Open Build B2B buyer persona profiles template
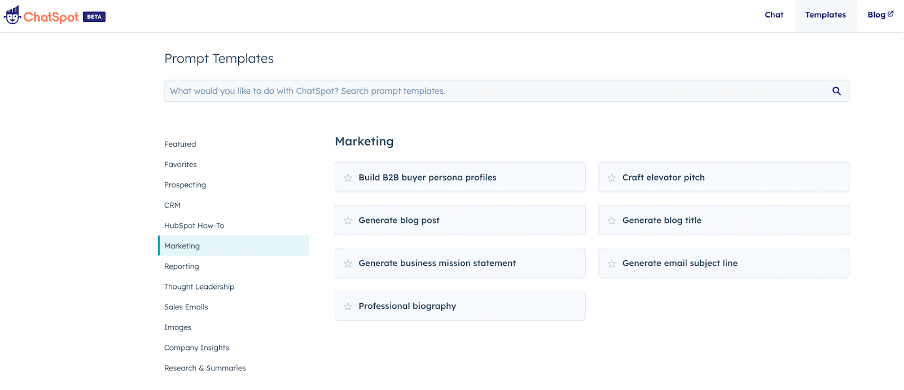Image resolution: width=904 pixels, height=390 pixels. tap(460, 177)
